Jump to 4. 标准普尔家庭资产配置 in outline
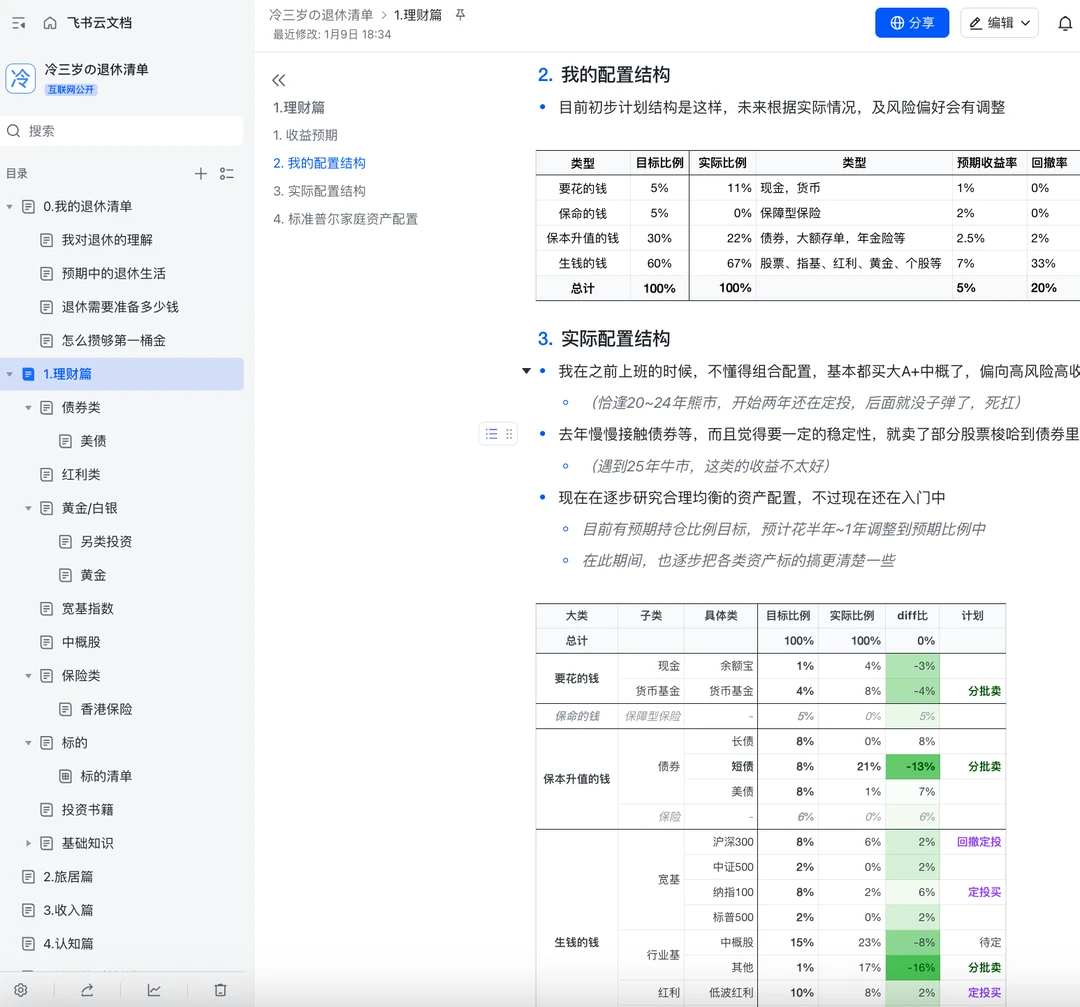Image resolution: width=1080 pixels, height=1007 pixels. coord(346,219)
